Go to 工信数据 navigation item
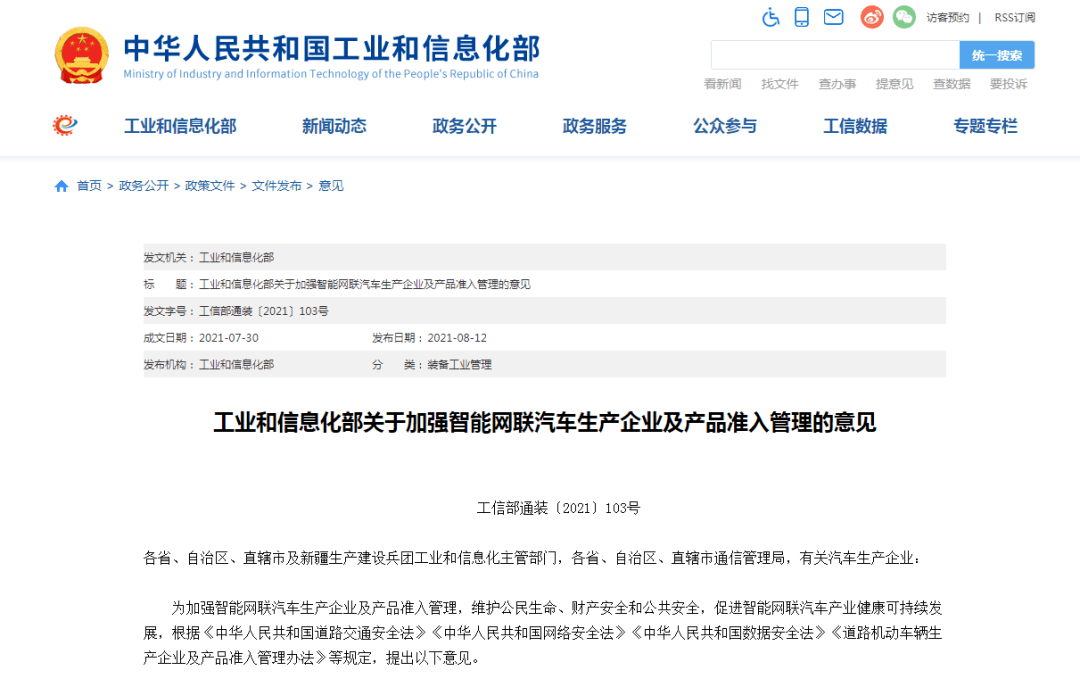1080x687 pixels. click(x=855, y=126)
